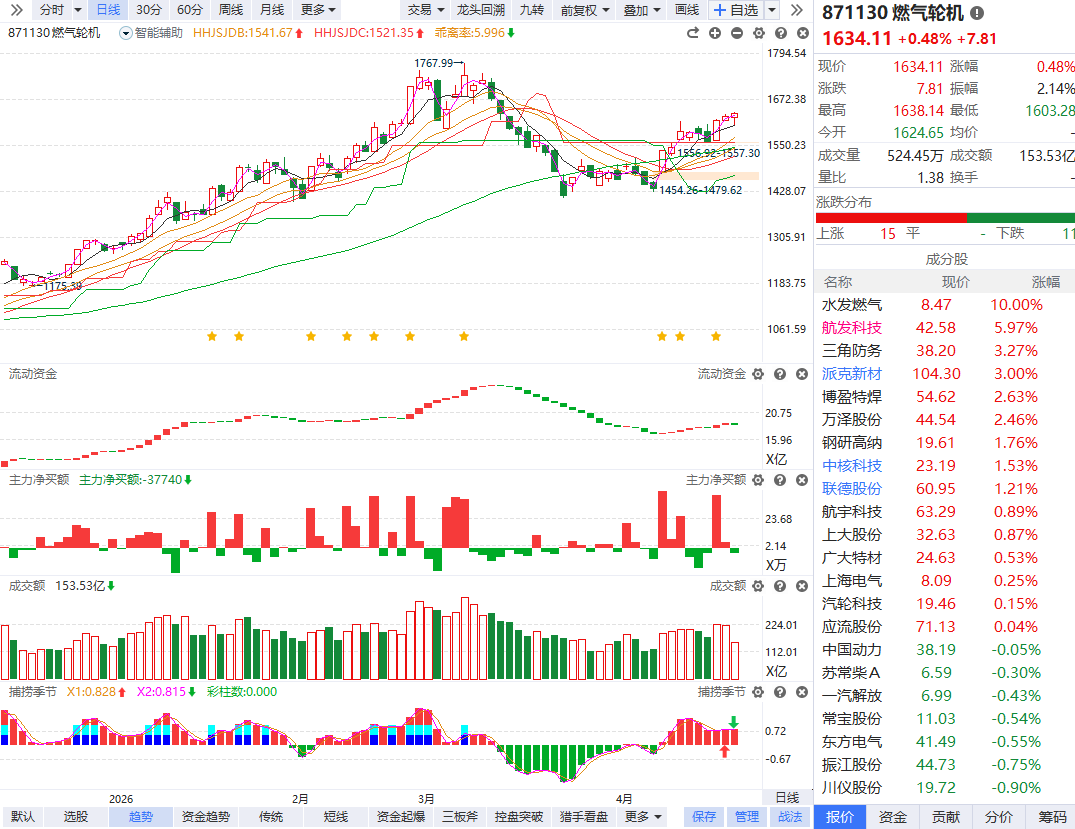Close the 成交额 indicator panel
Screen dimensions: 1075x829
coord(801,586)
